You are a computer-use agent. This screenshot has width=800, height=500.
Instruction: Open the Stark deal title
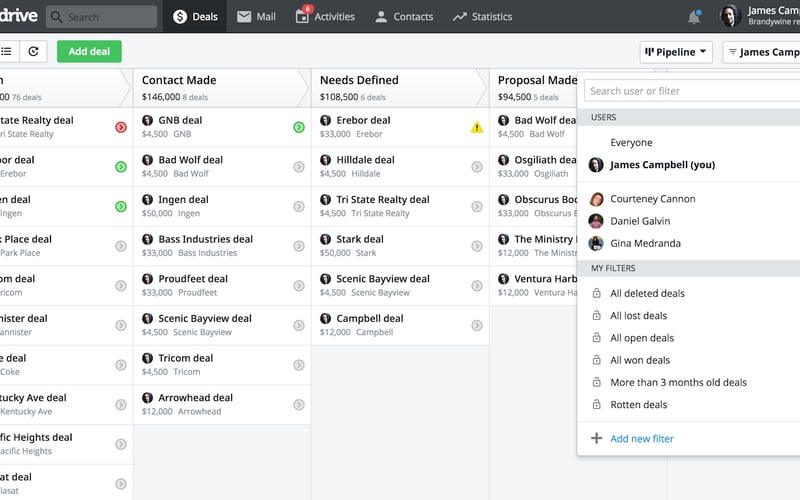[360, 239]
